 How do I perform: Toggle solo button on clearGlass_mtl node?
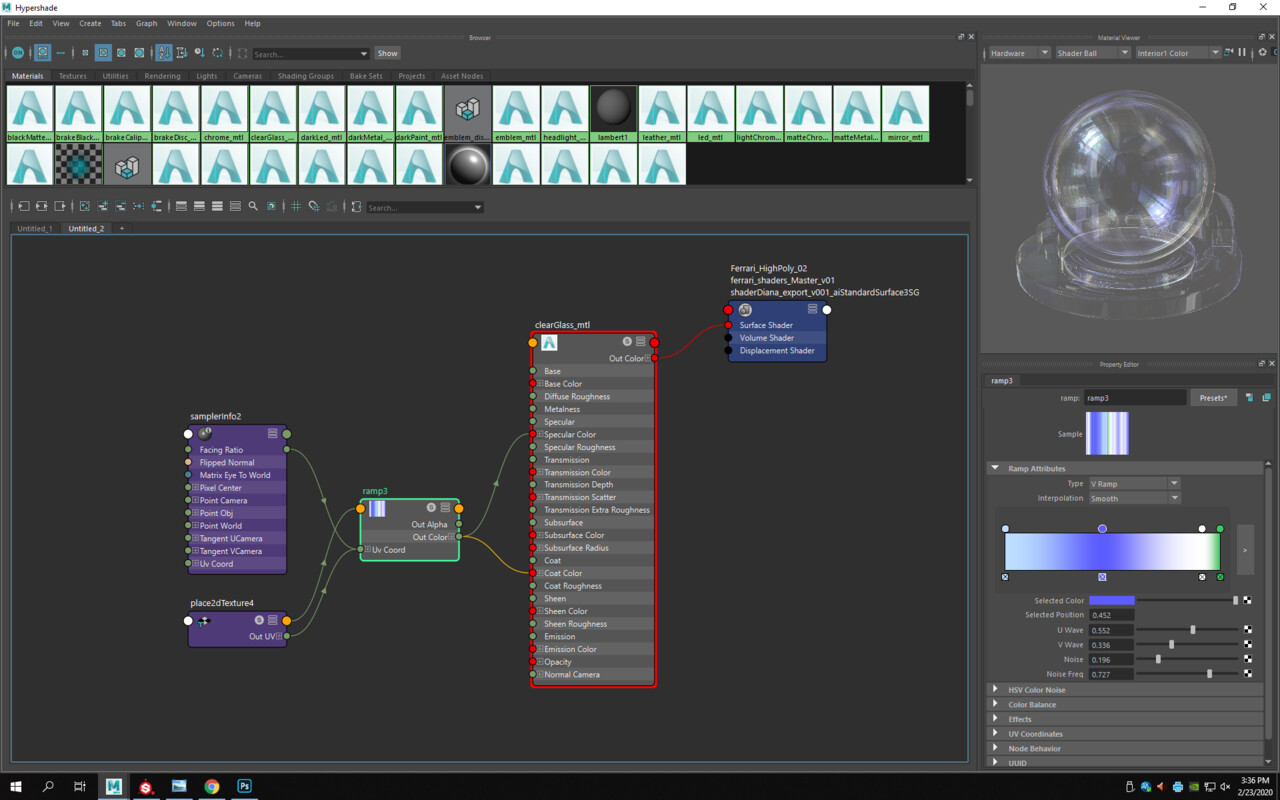[x=627, y=342]
